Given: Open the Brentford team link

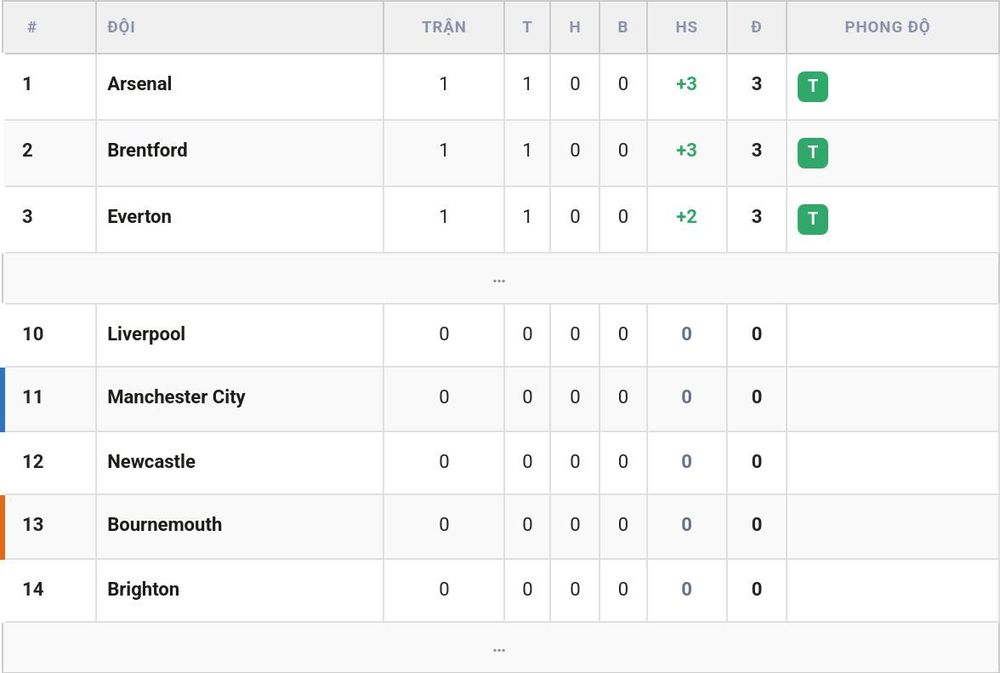Looking at the screenshot, I should click(147, 150).
